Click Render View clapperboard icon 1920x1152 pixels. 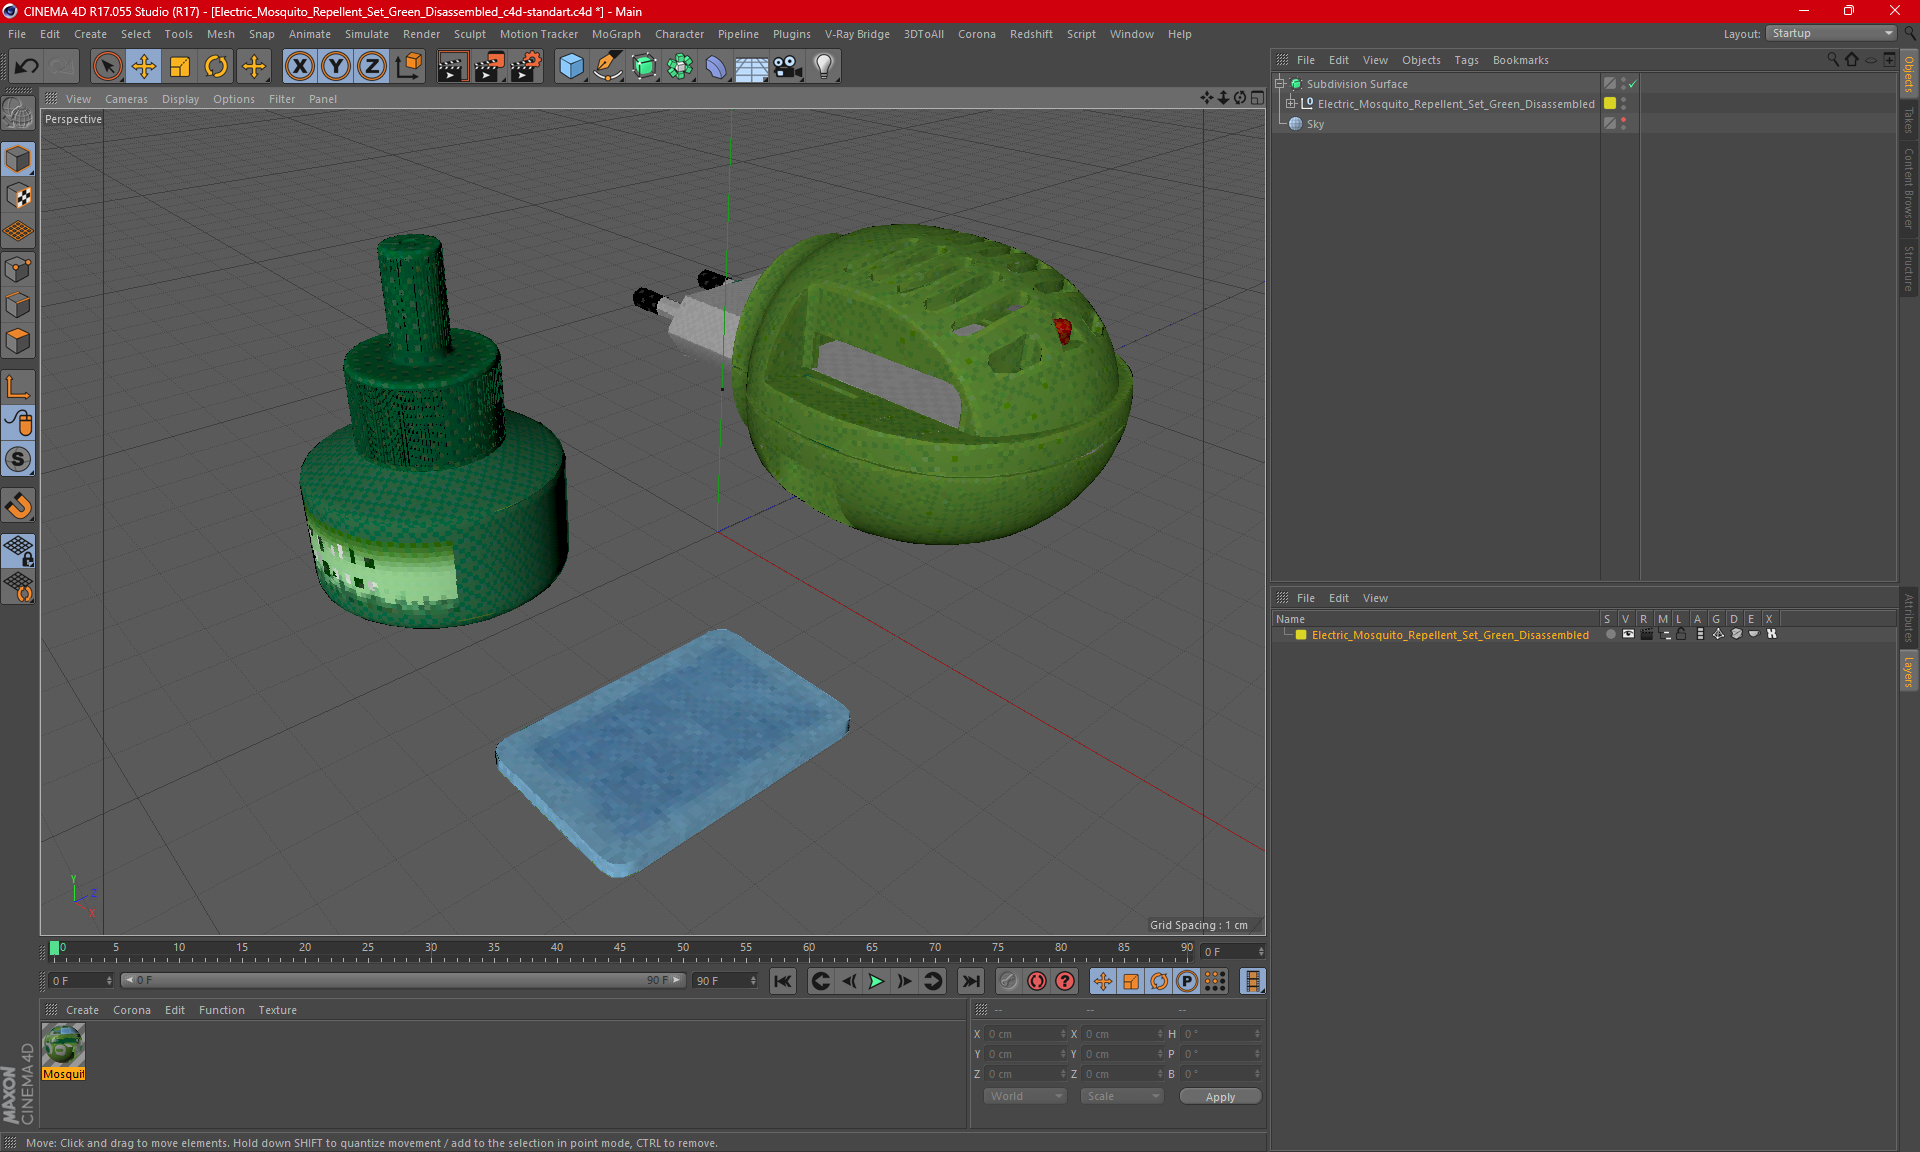point(452,67)
